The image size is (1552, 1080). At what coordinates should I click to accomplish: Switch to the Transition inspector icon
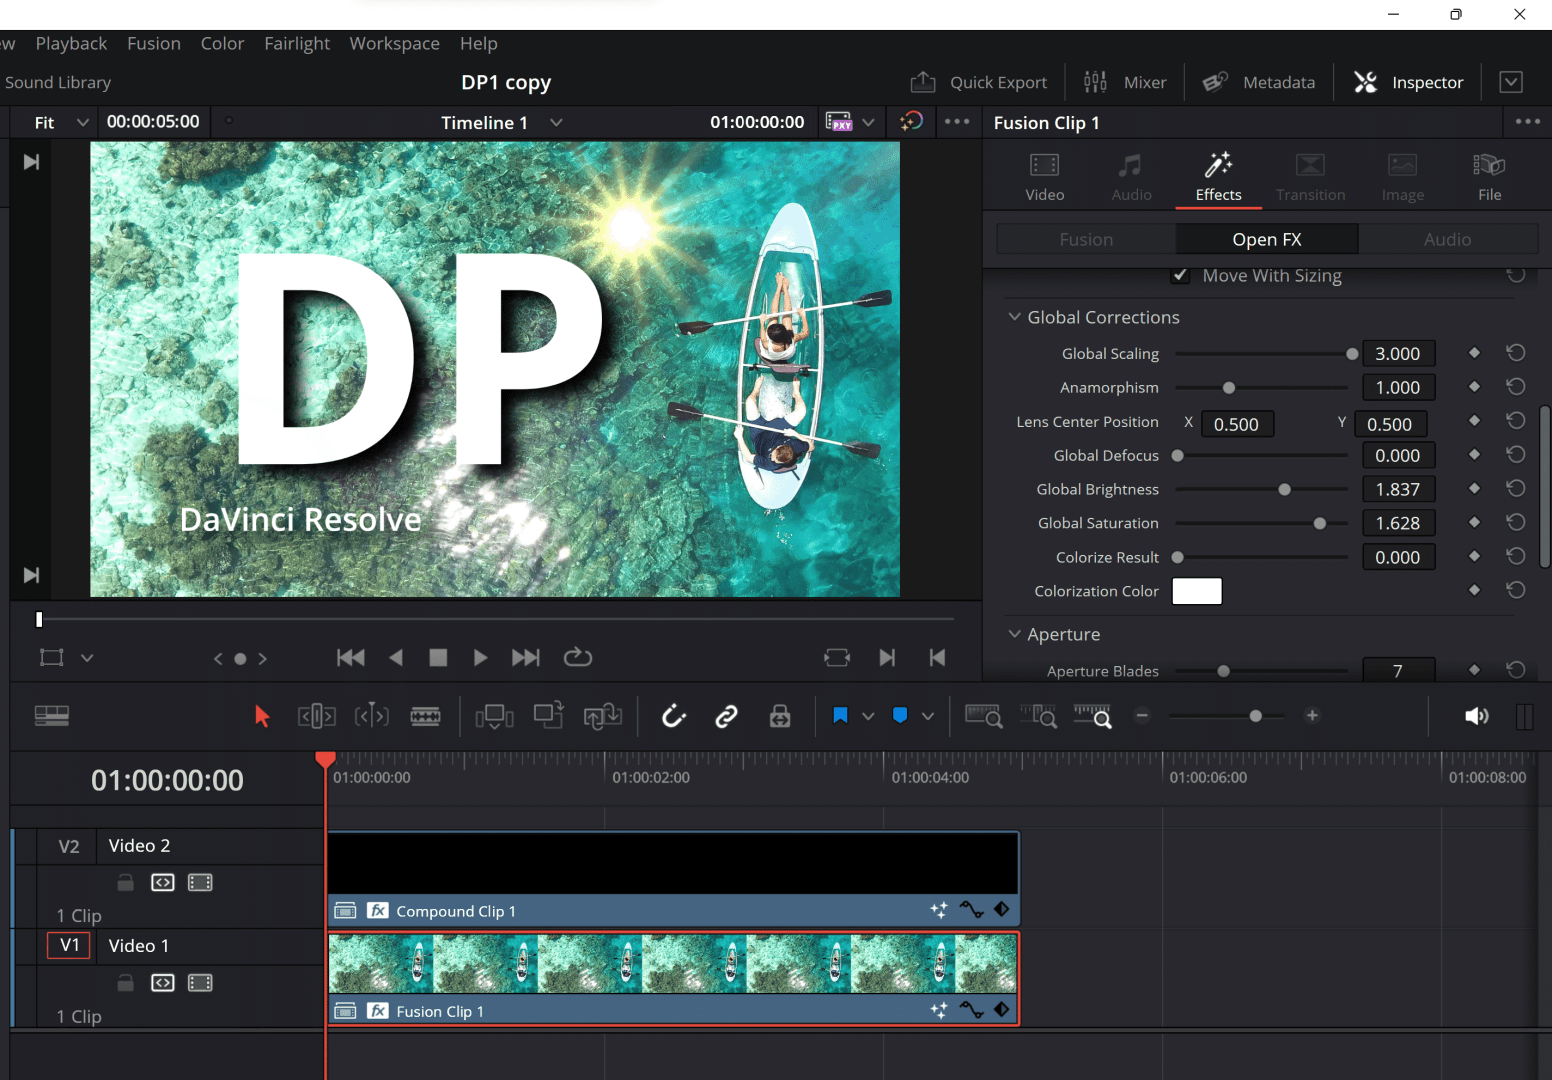tap(1310, 176)
